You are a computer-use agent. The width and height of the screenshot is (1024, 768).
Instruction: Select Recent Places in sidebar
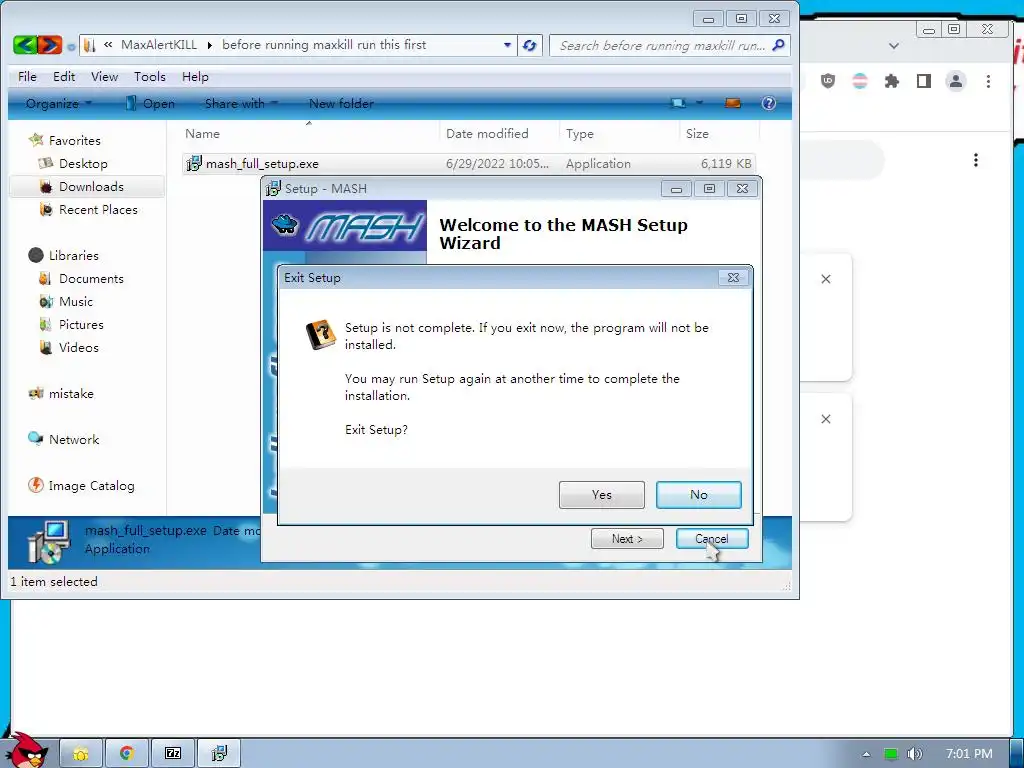tap(98, 210)
